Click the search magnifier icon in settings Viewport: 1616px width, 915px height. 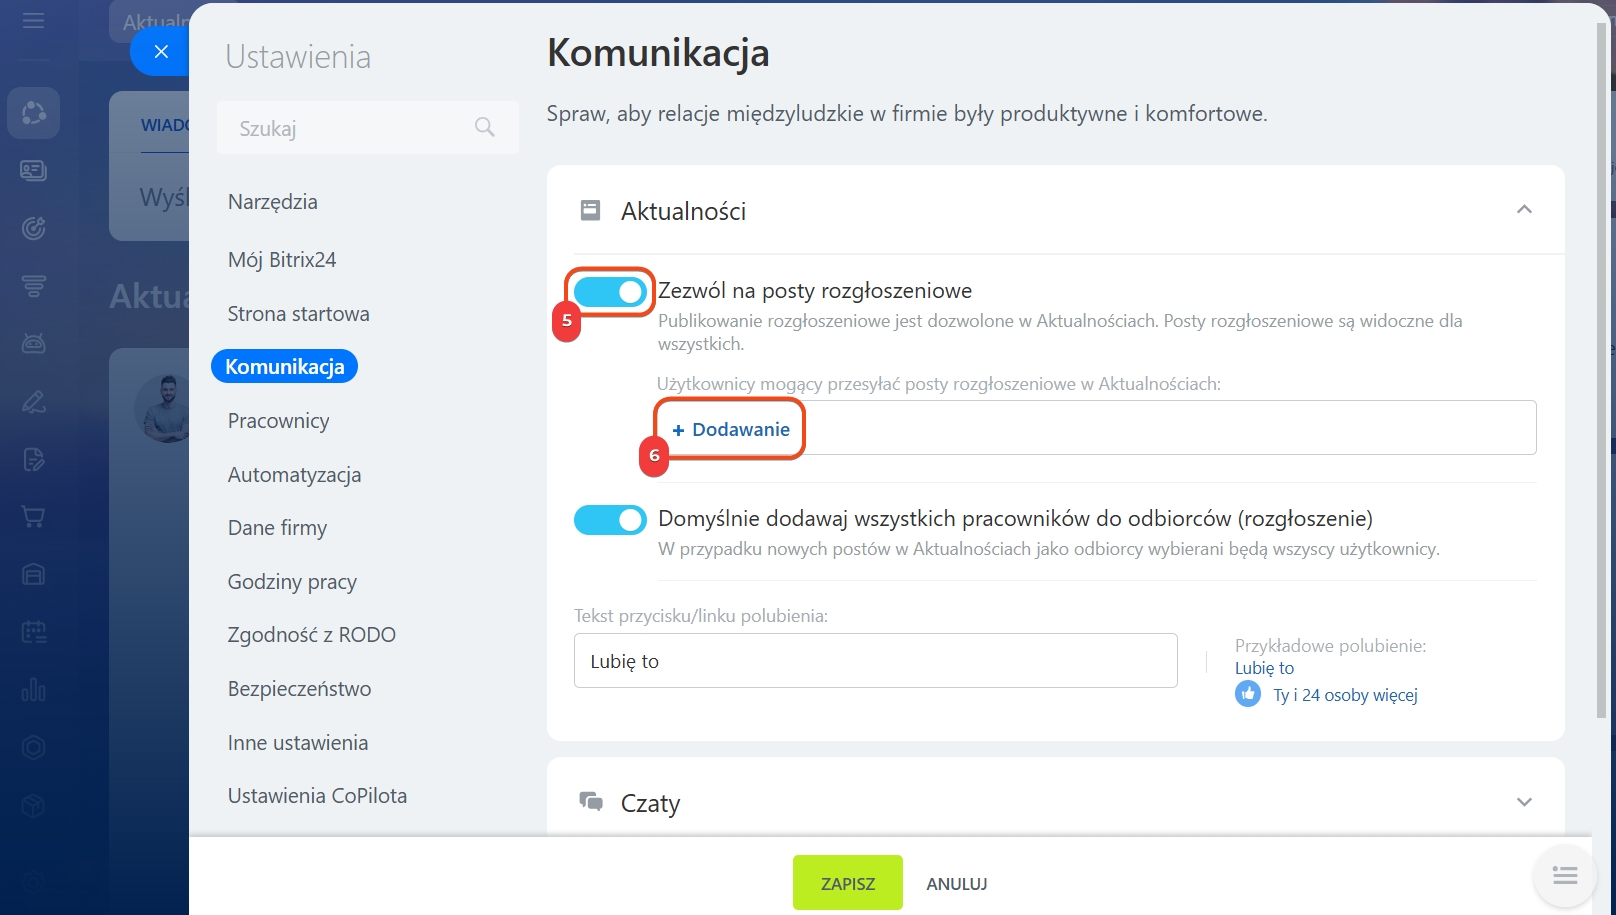coord(485,127)
